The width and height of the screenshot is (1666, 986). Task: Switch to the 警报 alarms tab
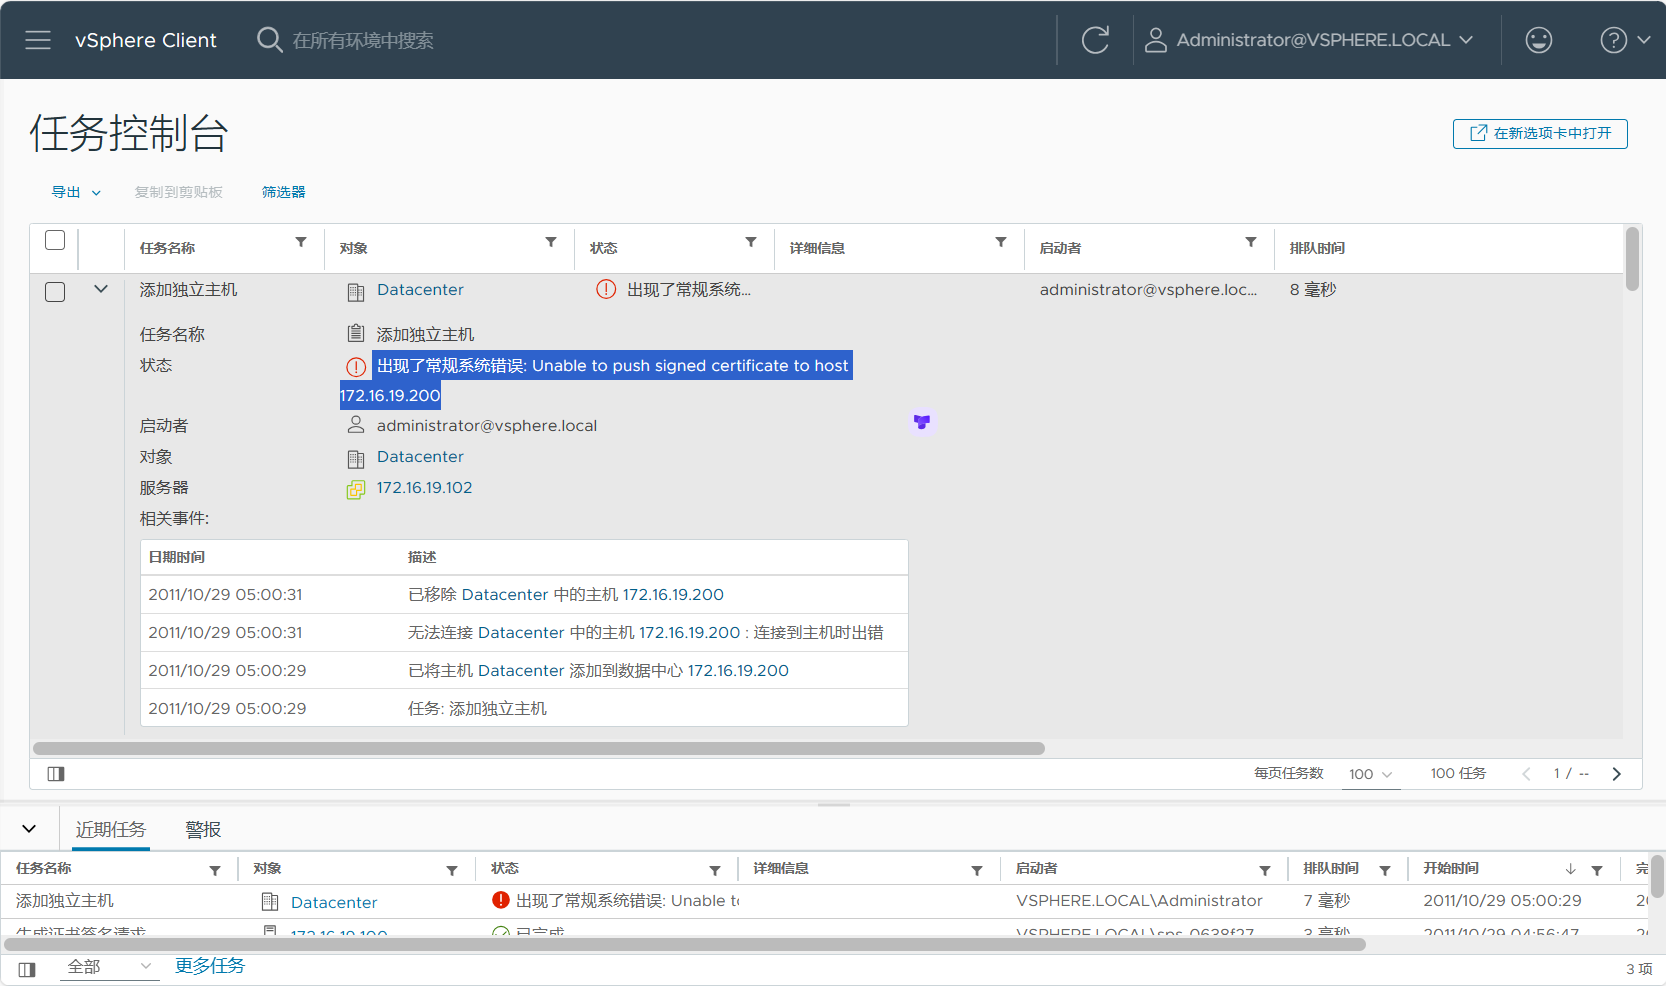203,830
